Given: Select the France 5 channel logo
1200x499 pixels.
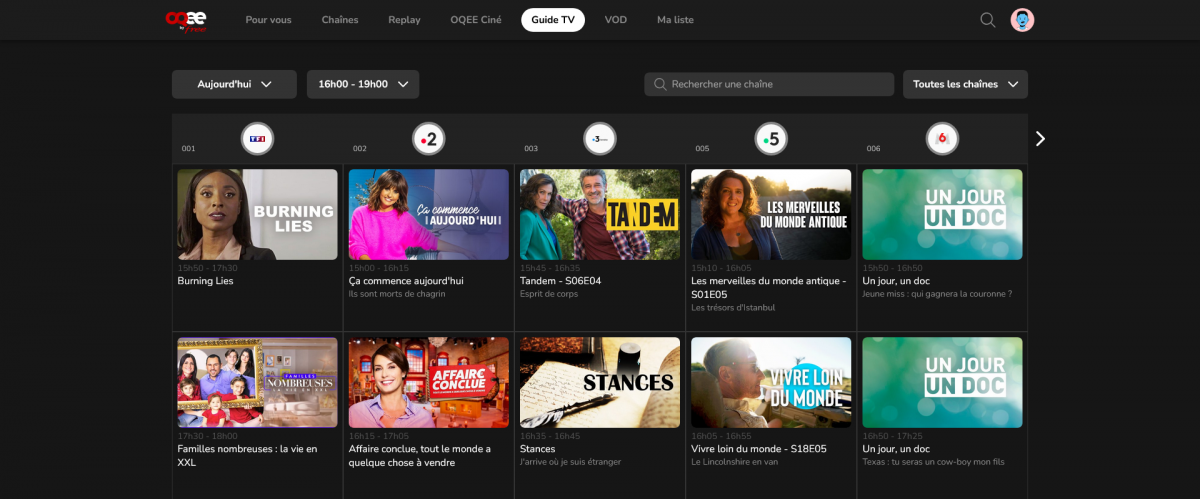Looking at the screenshot, I should 770,139.
